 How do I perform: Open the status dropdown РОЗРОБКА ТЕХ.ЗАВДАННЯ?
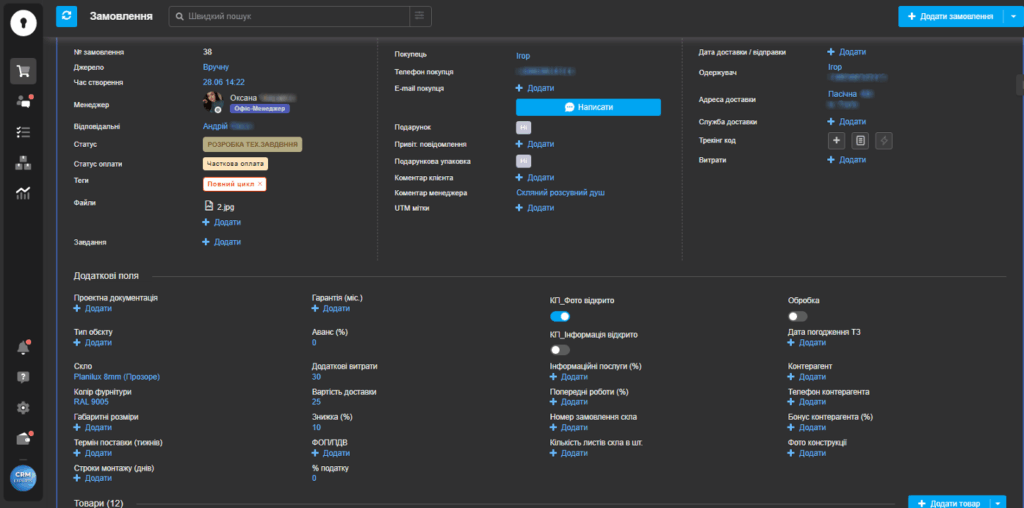[252, 145]
